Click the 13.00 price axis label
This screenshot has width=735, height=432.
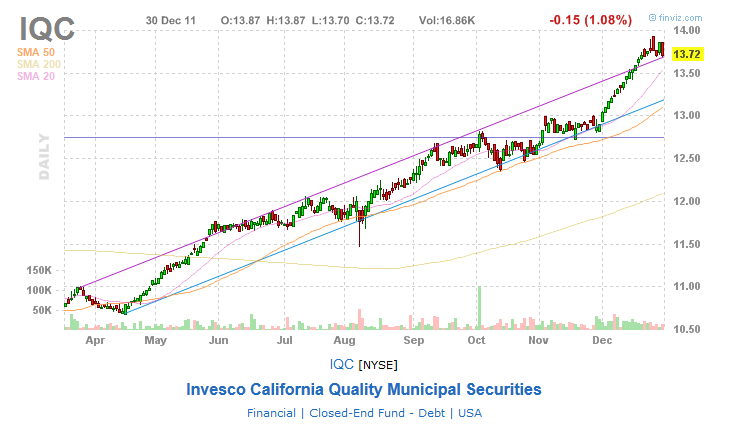(x=687, y=116)
